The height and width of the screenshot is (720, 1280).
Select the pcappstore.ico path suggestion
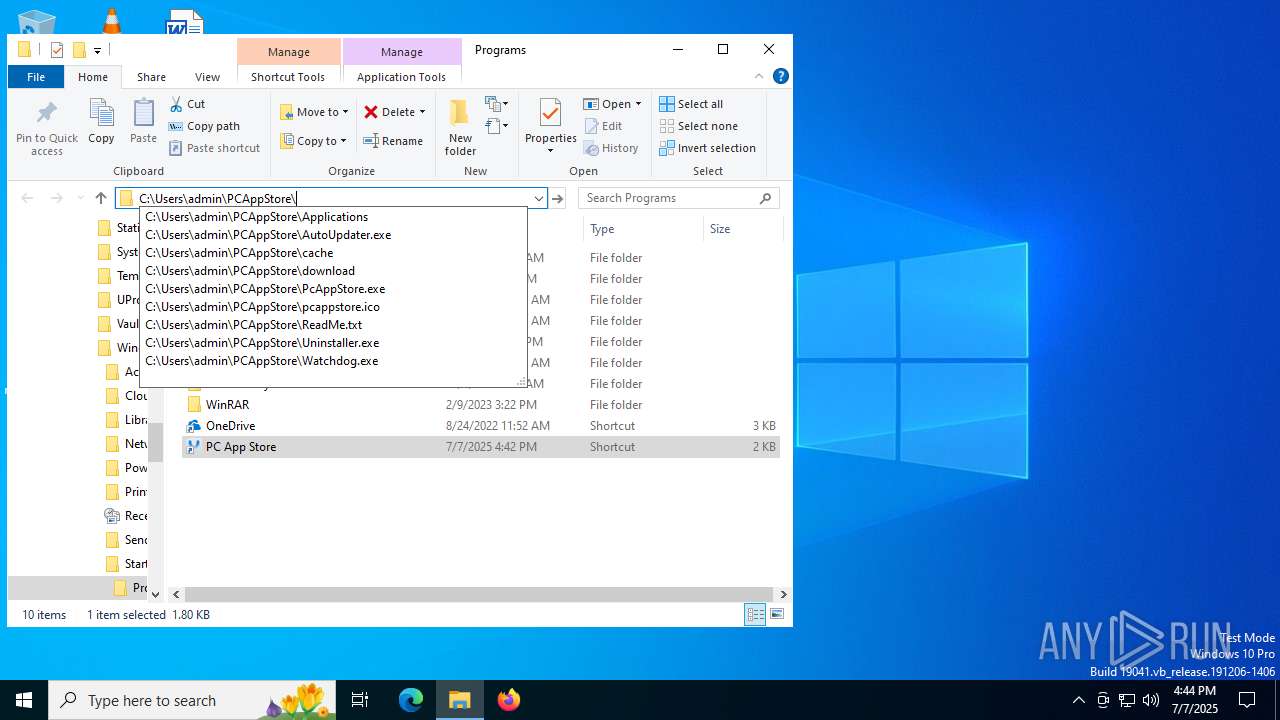(x=333, y=307)
